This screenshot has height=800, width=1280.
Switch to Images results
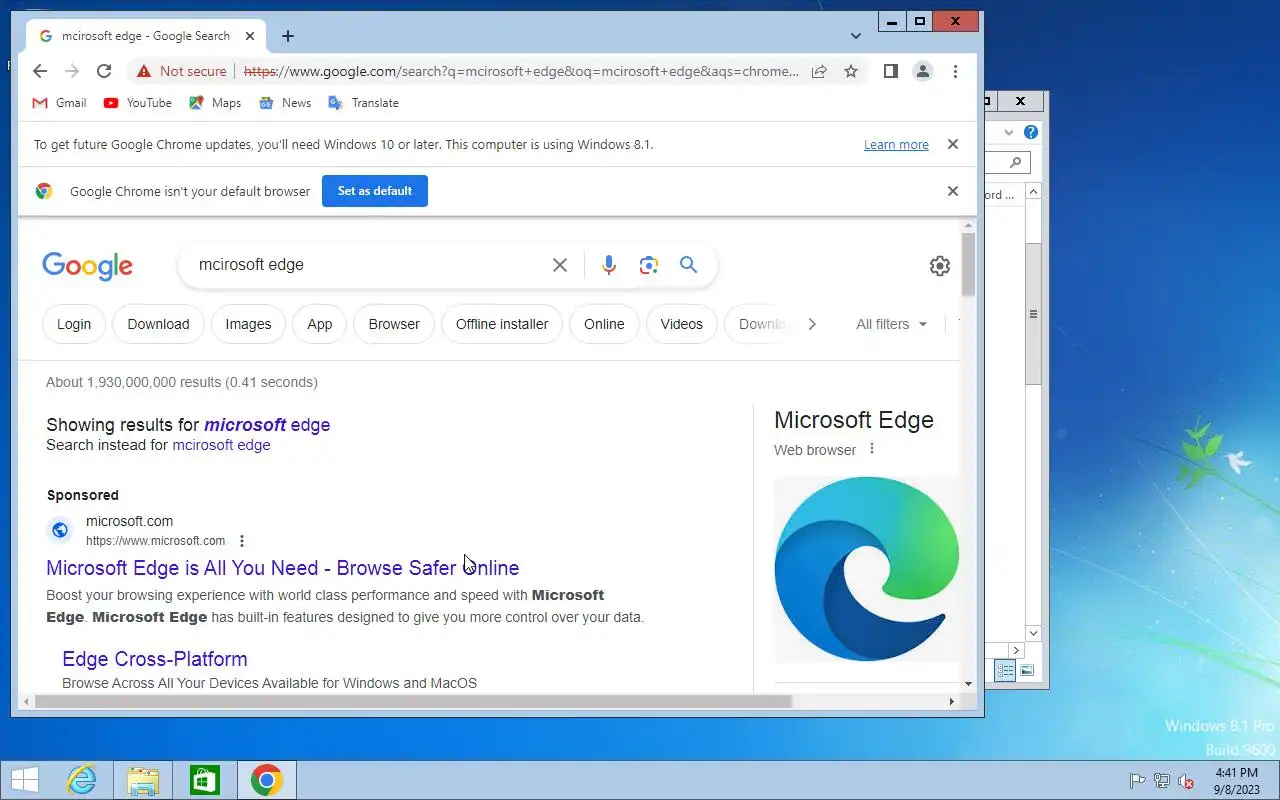click(248, 324)
